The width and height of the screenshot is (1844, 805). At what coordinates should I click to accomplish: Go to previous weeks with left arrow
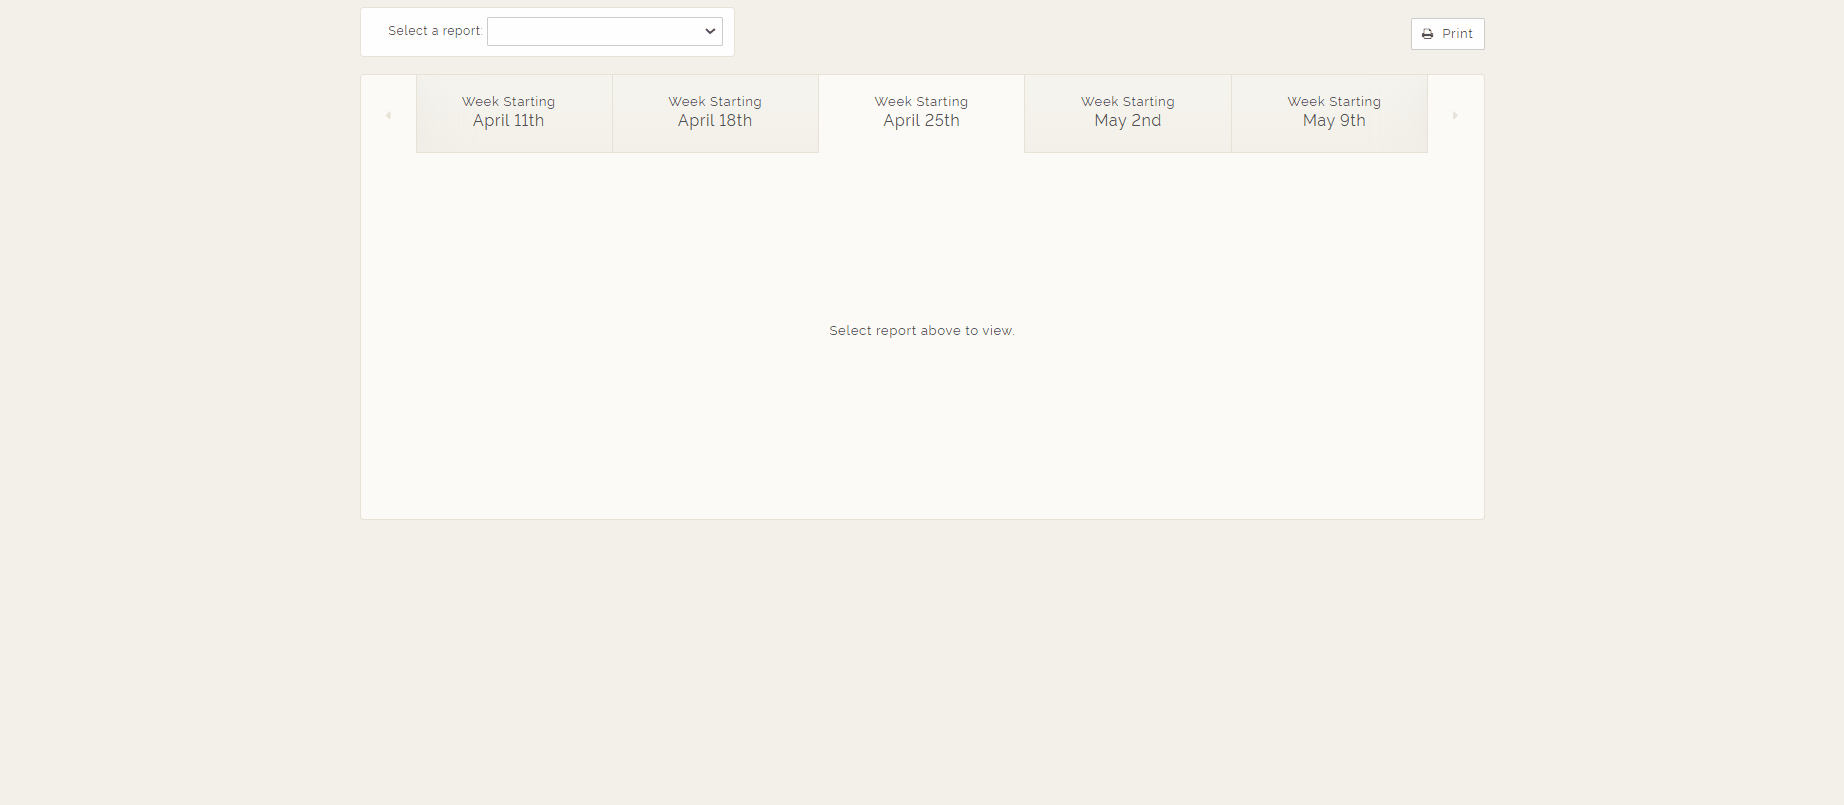[388, 115]
